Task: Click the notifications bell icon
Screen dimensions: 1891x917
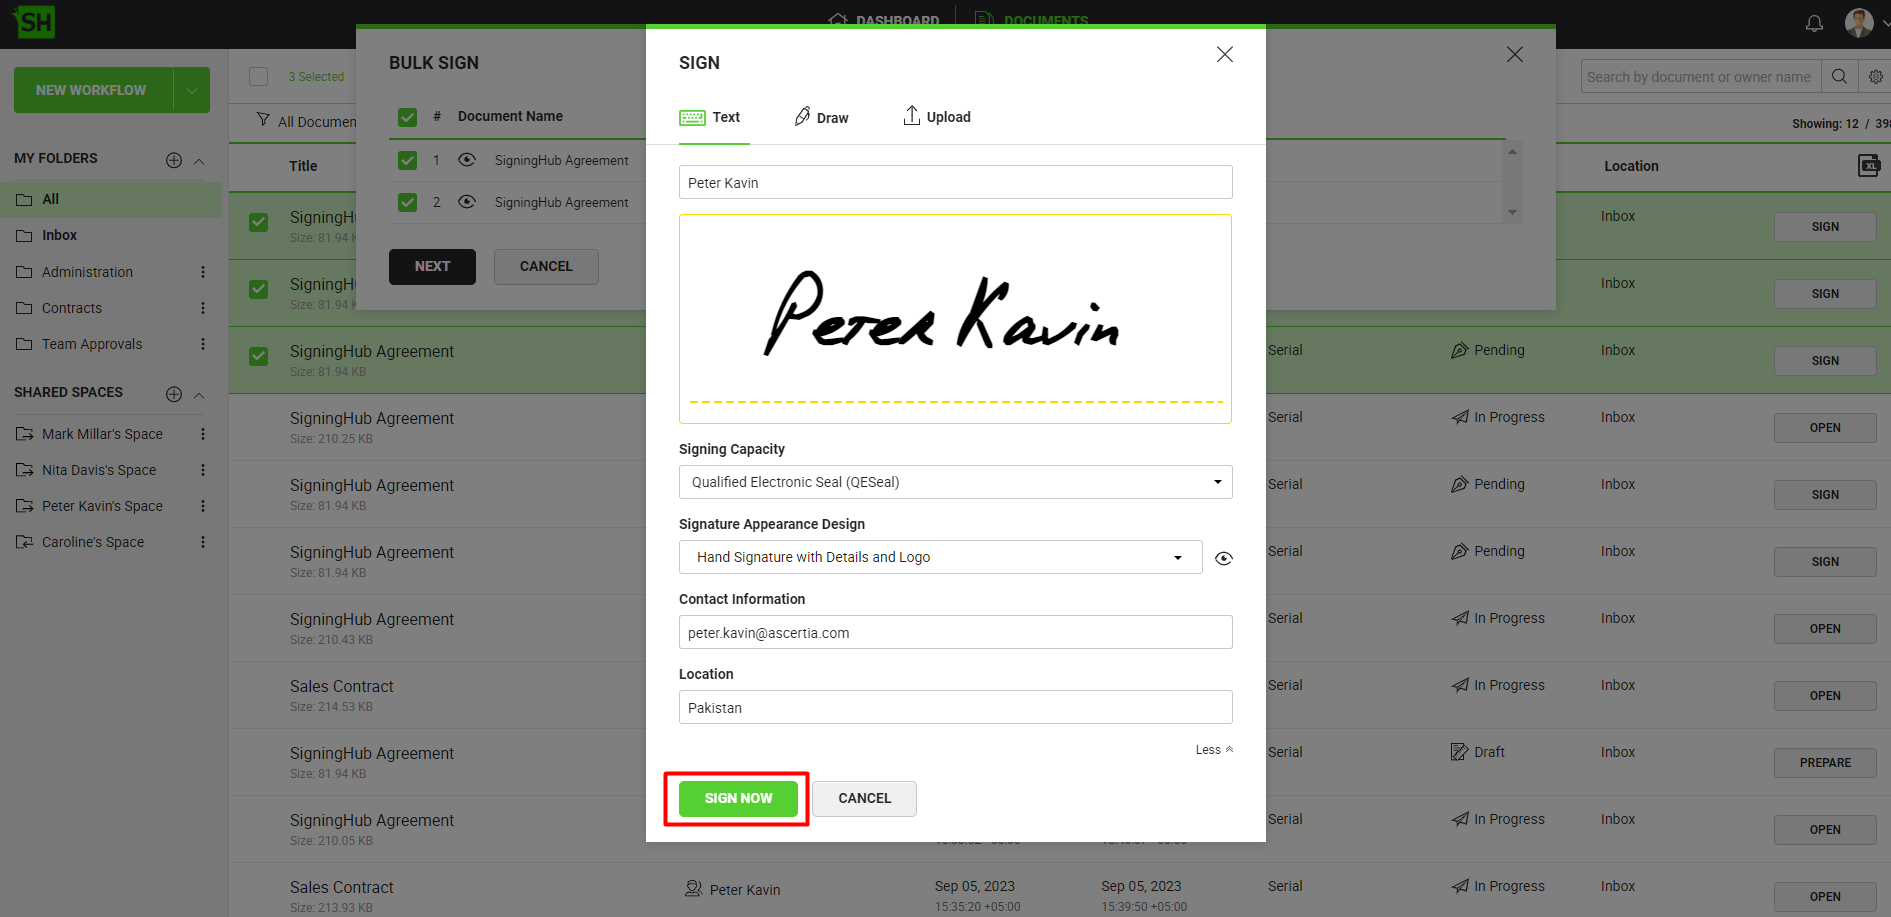Action: click(1814, 23)
